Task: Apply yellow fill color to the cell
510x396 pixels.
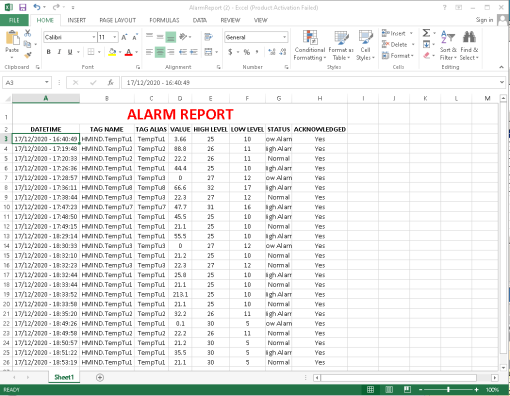Action: coord(112,52)
